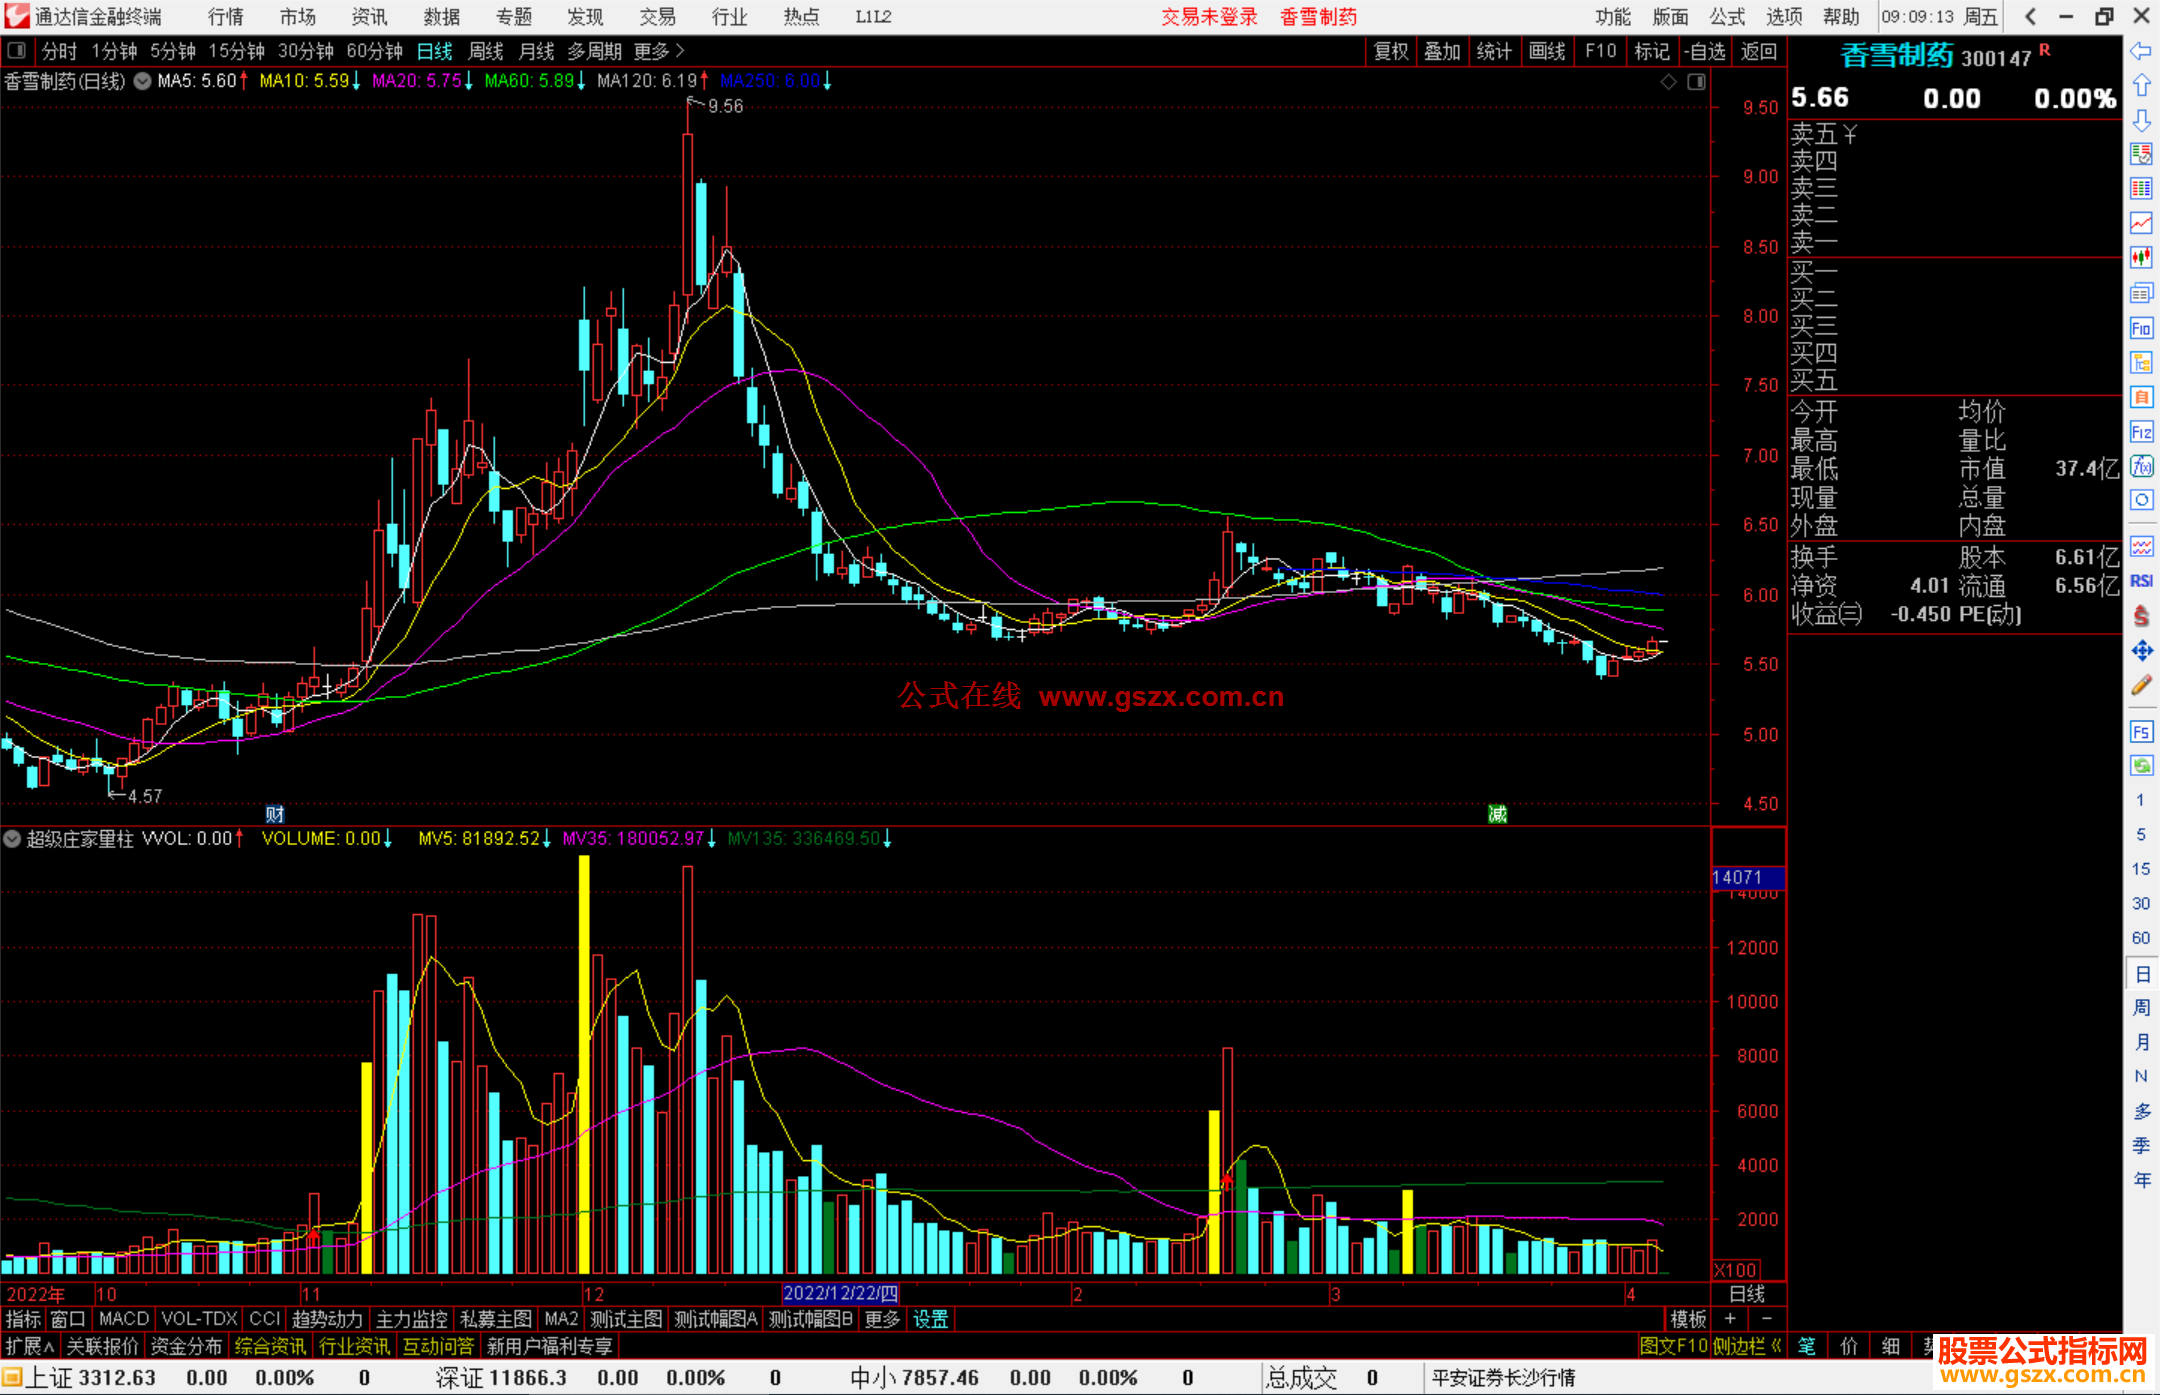The image size is (2160, 1395).
Task: Toggle the round indicator button beside 香雪制药(日线)
Action: pos(143,81)
